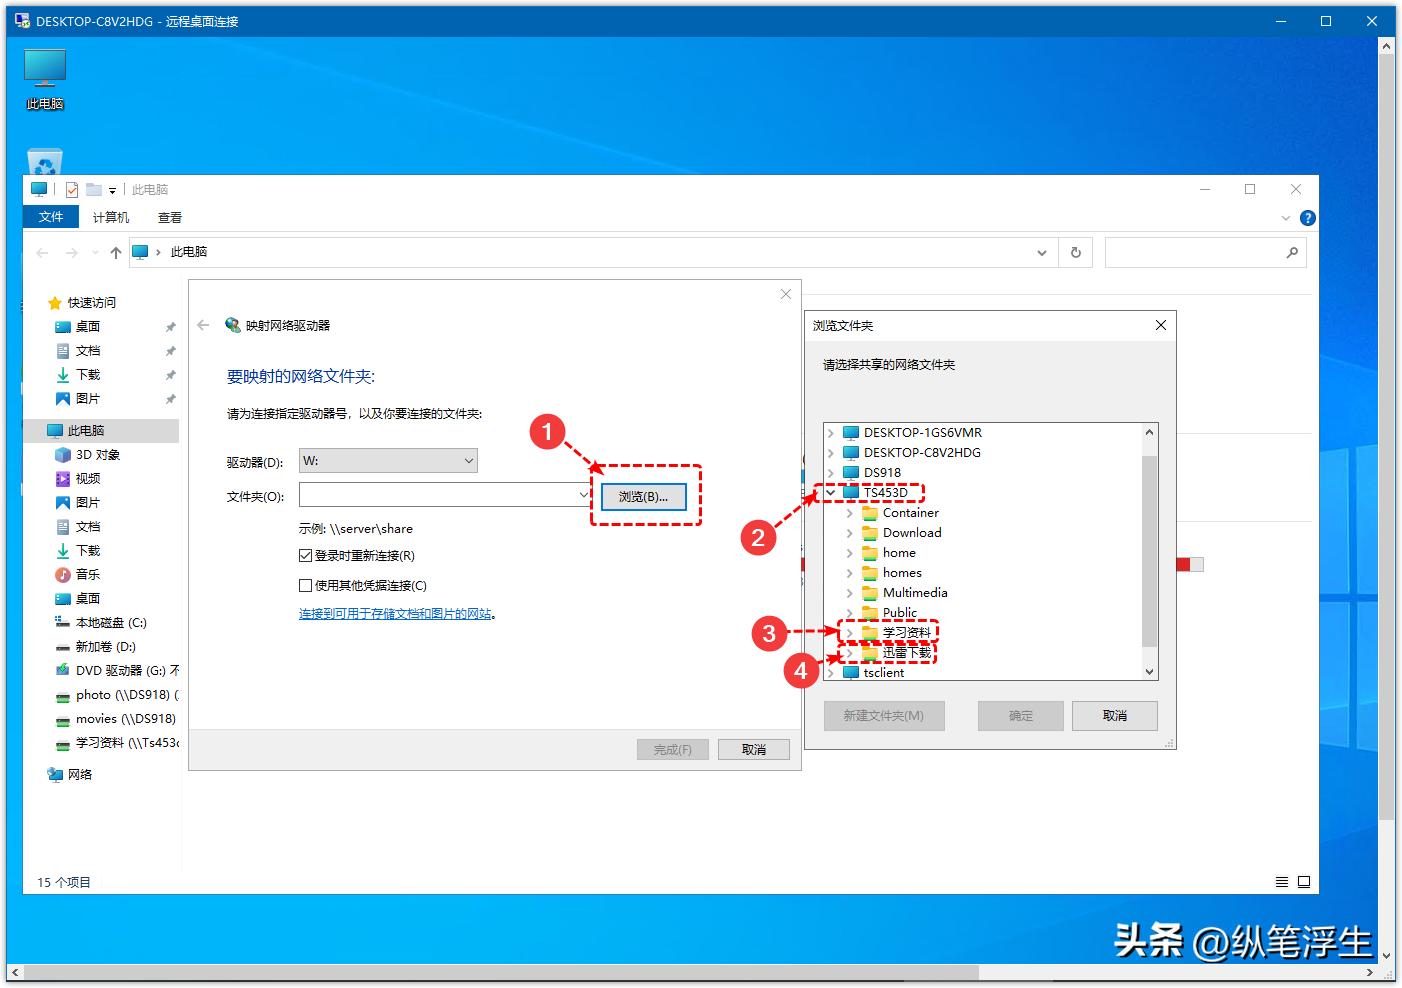Switch to the 查看 ribbon tab
Screen dimensions: 1402x988
169,217
